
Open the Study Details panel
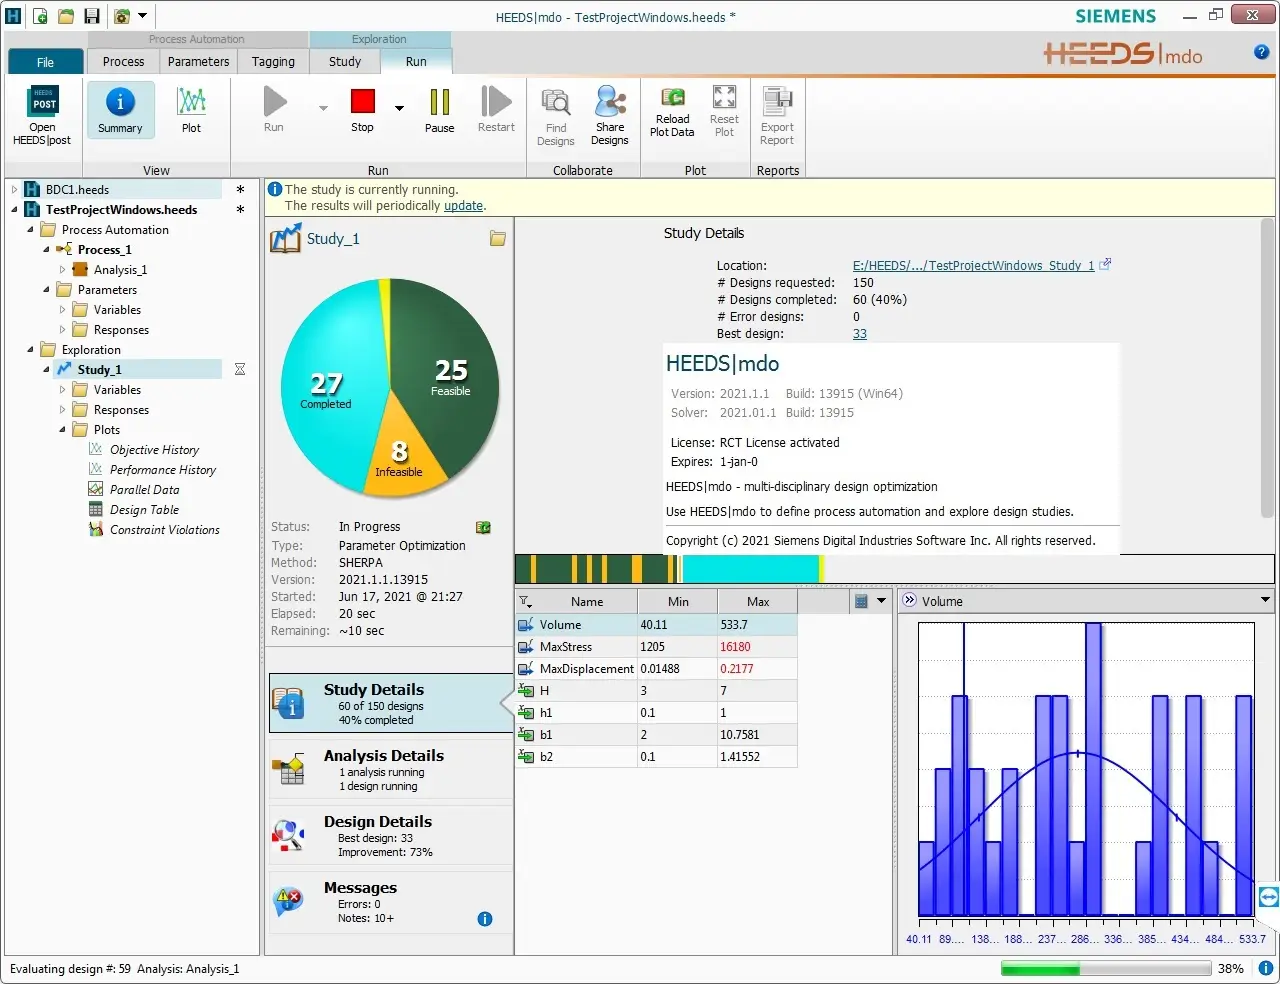[391, 704]
